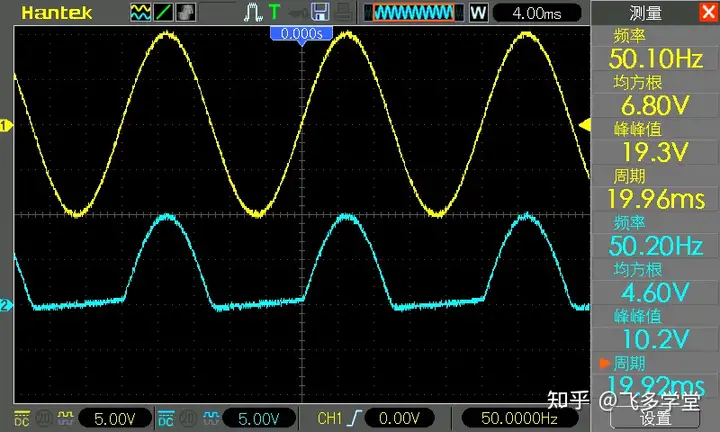Click the W window icon
Viewport: 720px width, 432px height.
(478, 12)
